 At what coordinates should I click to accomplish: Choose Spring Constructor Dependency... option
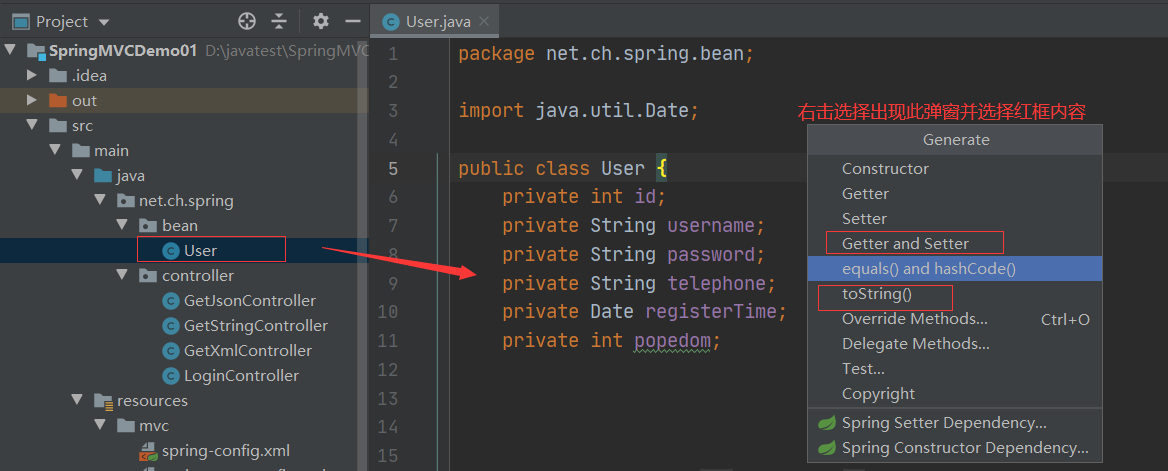(x=954, y=448)
